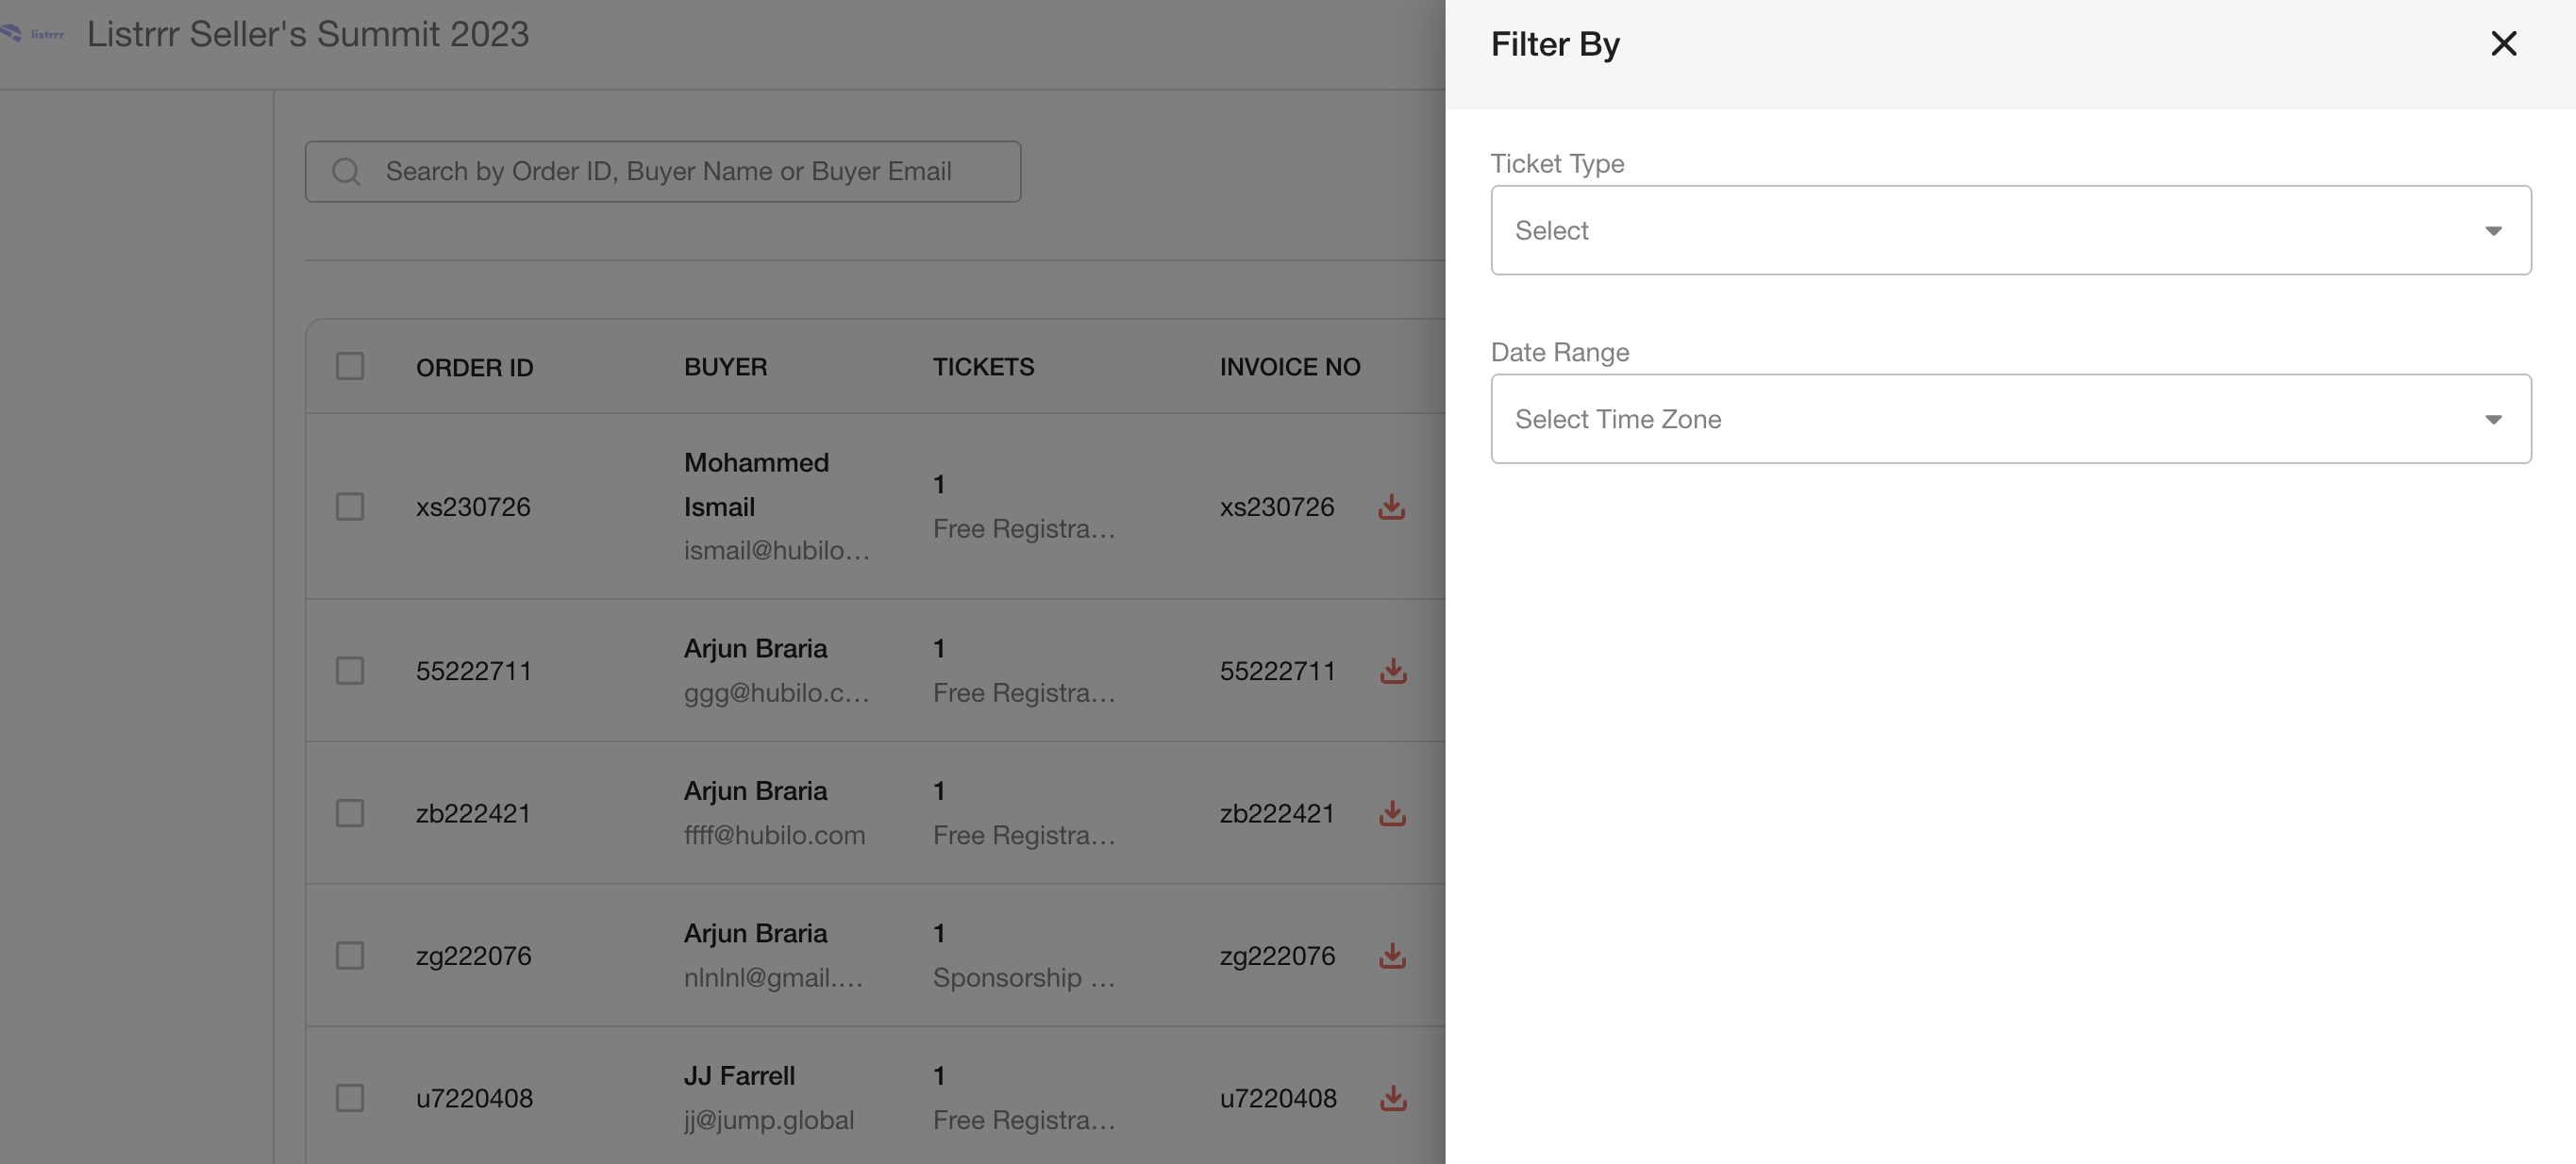This screenshot has height=1164, width=2576.
Task: Click invoice number 55222711
Action: coord(1278,671)
